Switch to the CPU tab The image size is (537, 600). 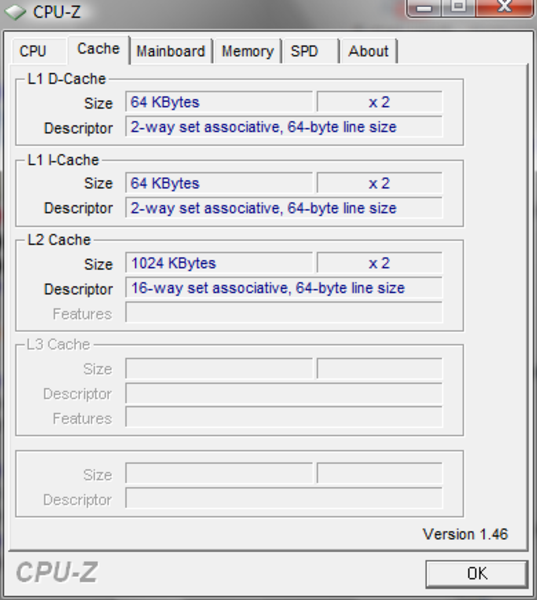pyautogui.click(x=38, y=51)
